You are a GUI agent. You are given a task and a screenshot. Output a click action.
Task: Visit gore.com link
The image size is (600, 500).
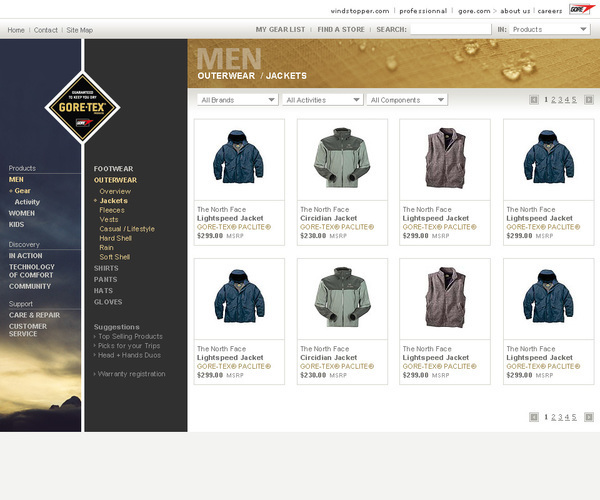tap(474, 11)
